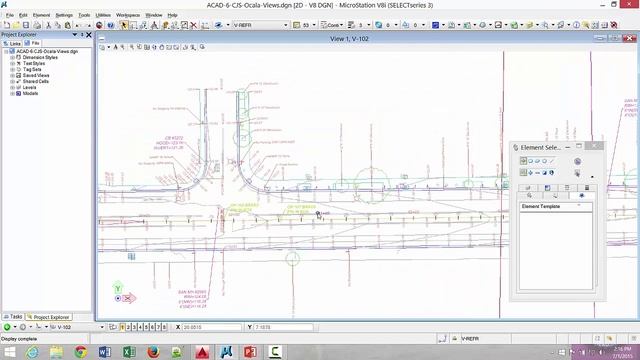
Task: Toggle view 8 button in view groups
Action: point(164,327)
